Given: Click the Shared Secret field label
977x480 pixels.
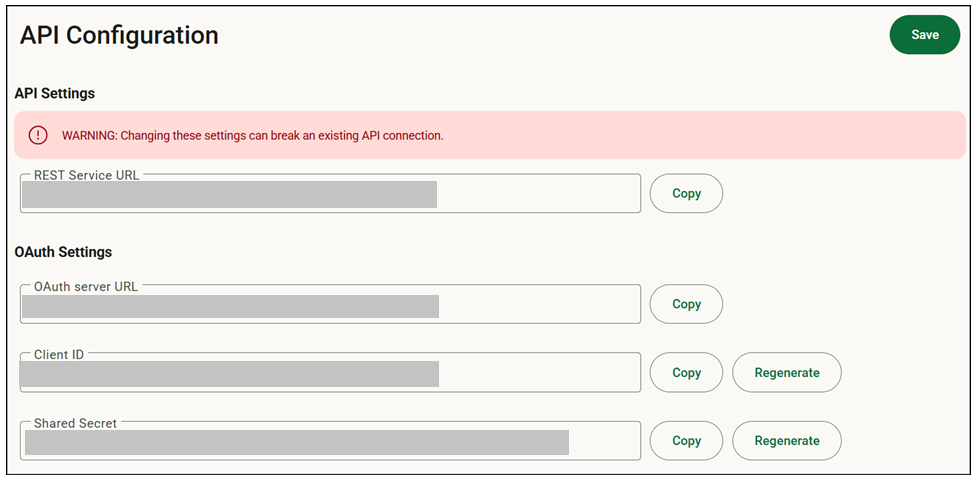Looking at the screenshot, I should (75, 423).
